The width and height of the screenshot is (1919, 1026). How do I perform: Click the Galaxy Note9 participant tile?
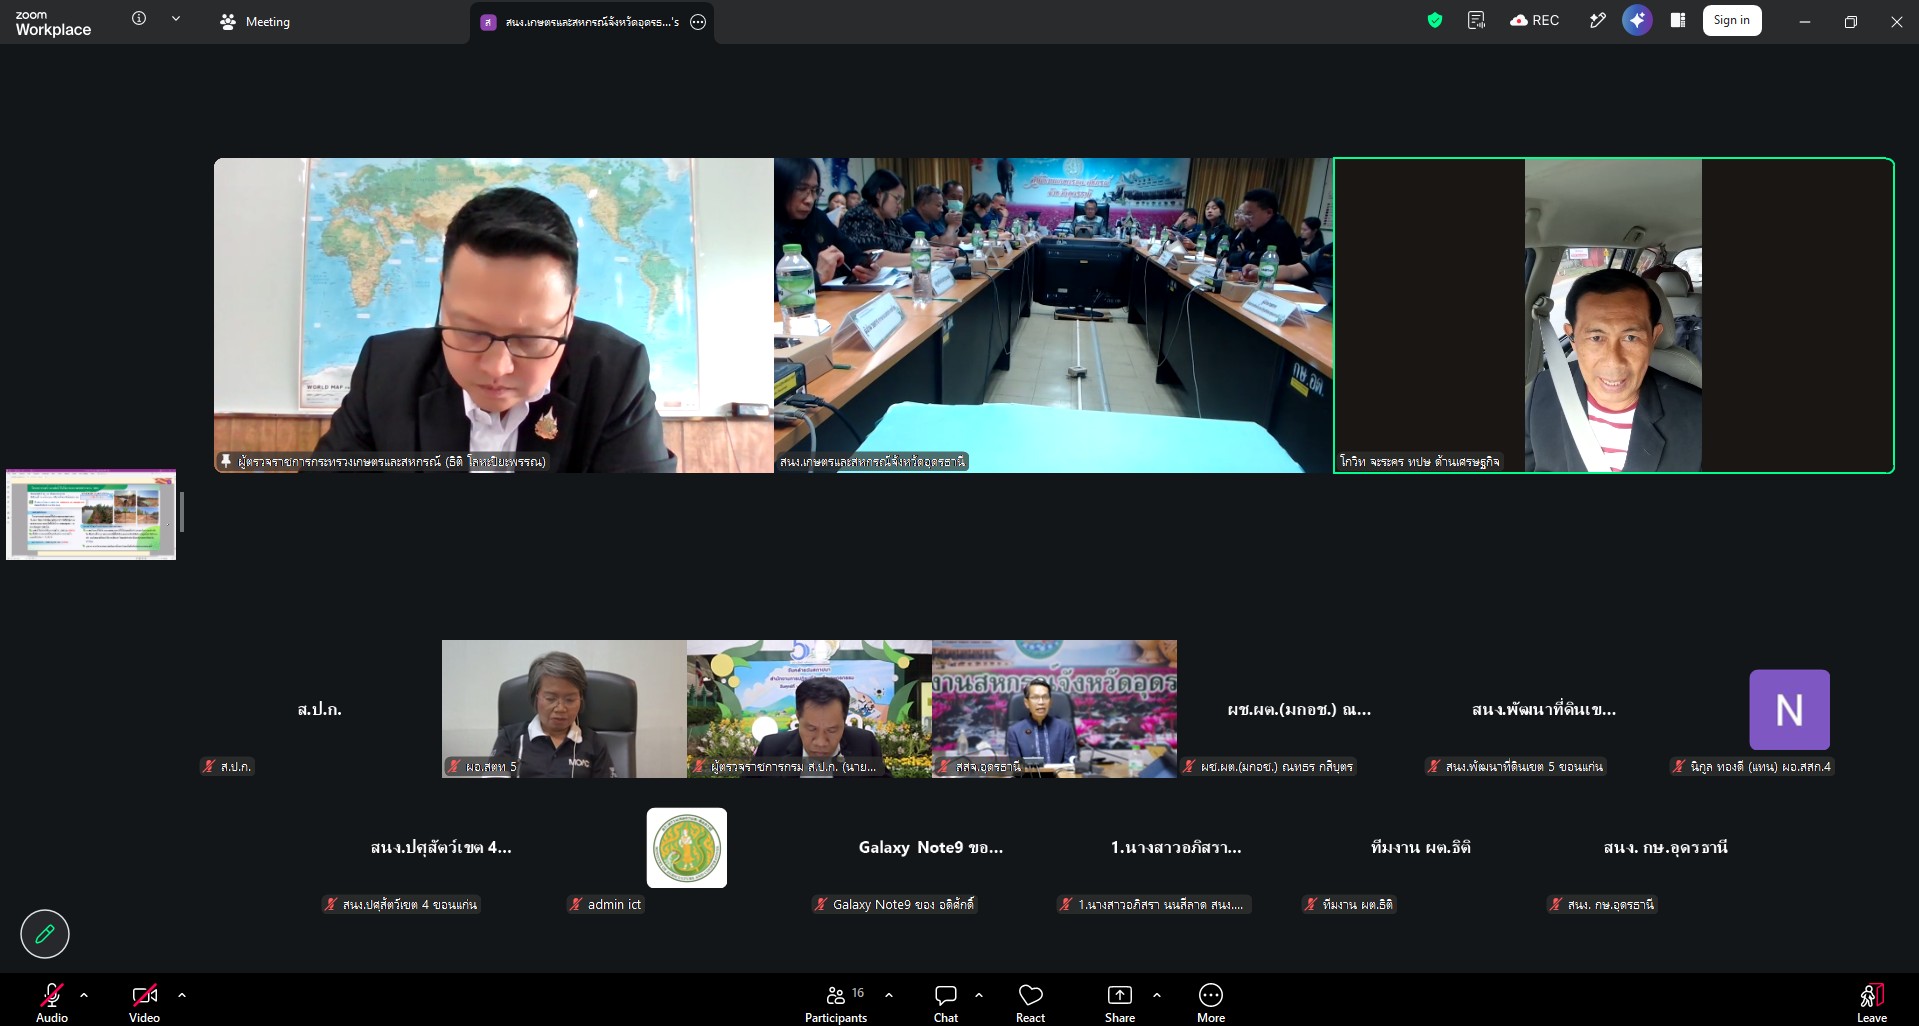coord(931,847)
